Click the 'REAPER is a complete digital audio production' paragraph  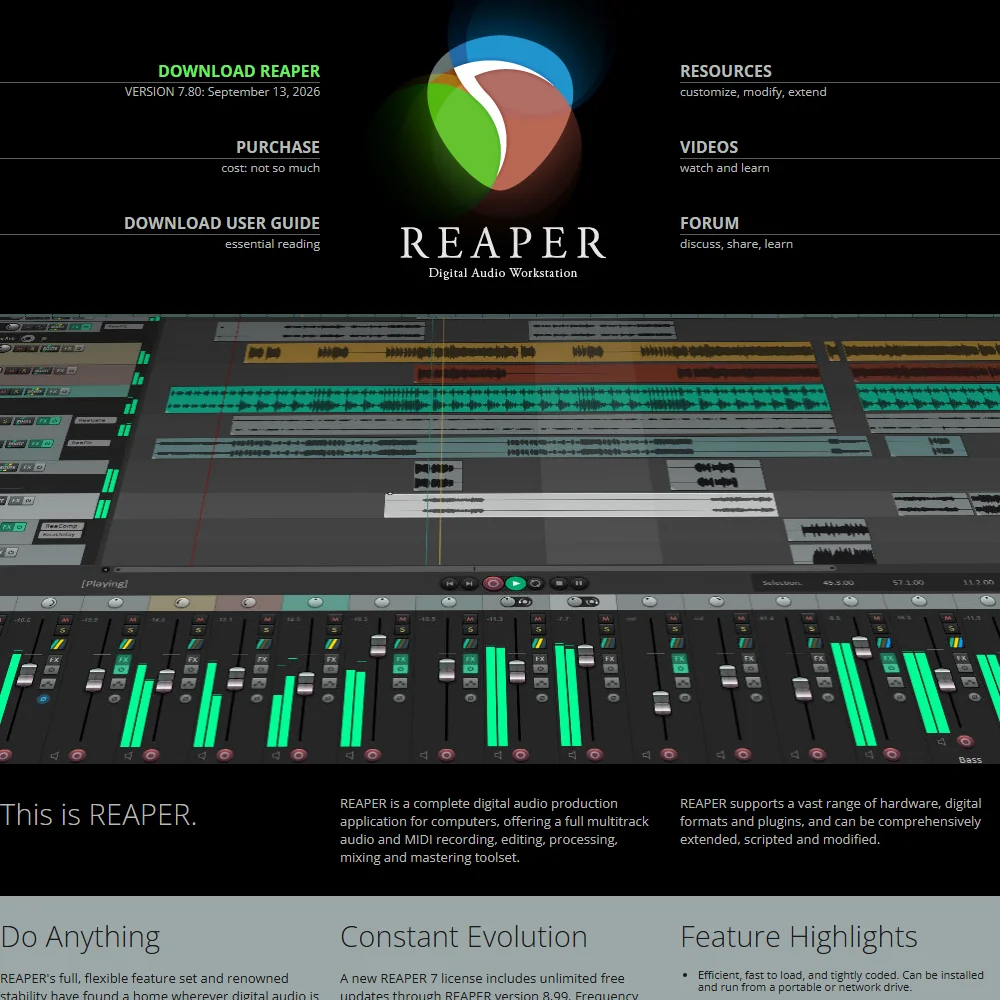494,830
